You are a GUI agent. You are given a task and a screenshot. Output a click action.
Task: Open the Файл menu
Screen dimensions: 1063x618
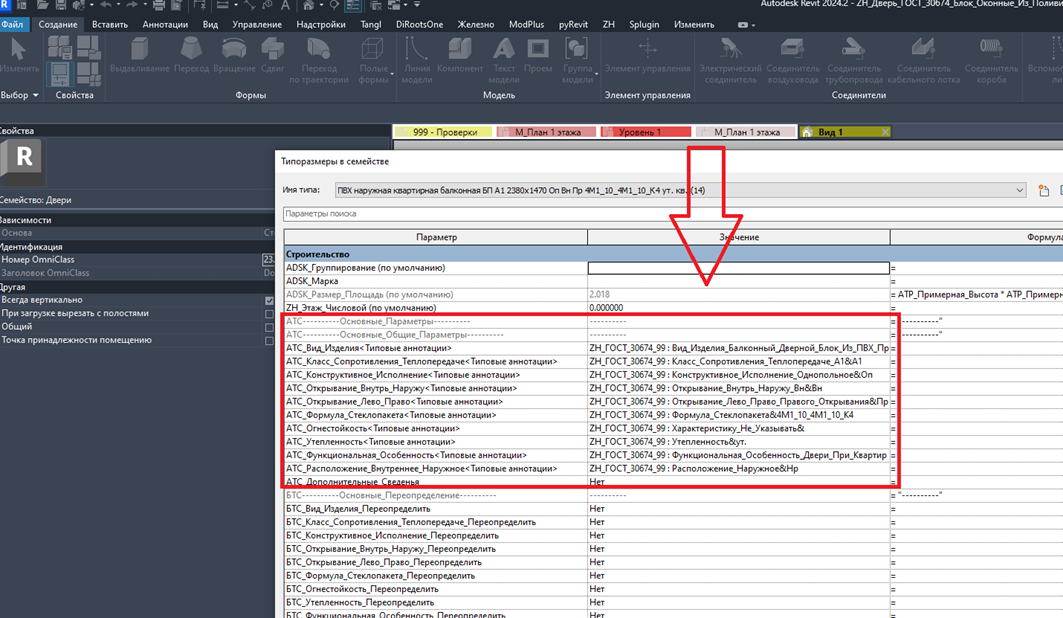(x=12, y=24)
